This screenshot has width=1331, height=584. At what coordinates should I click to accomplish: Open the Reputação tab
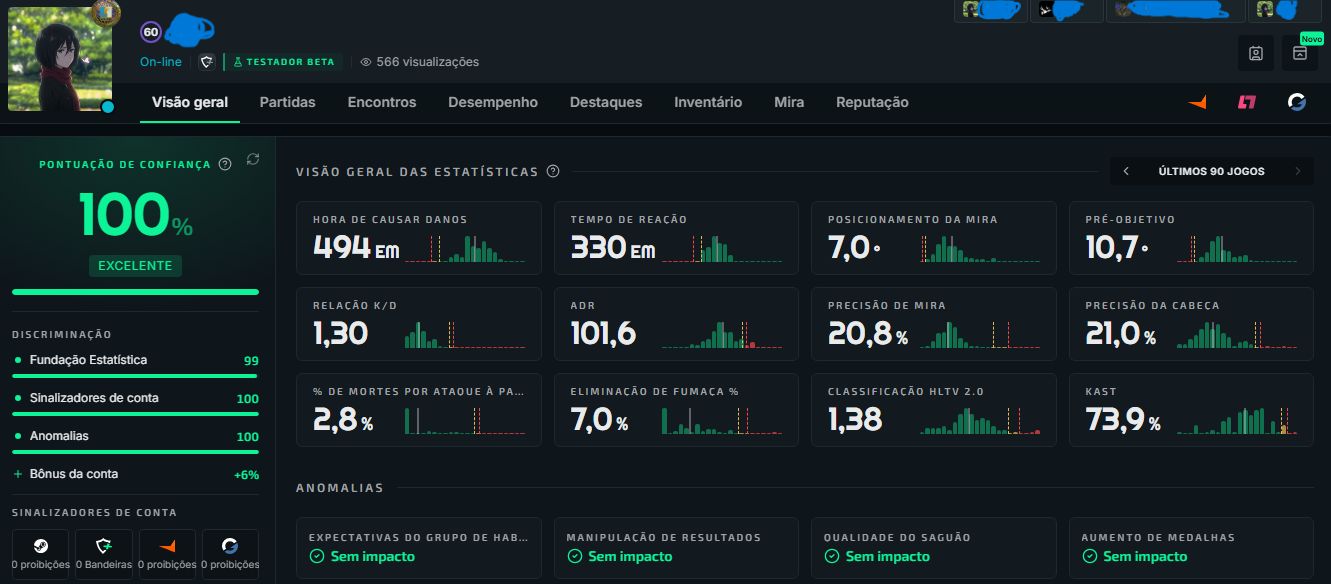click(872, 102)
